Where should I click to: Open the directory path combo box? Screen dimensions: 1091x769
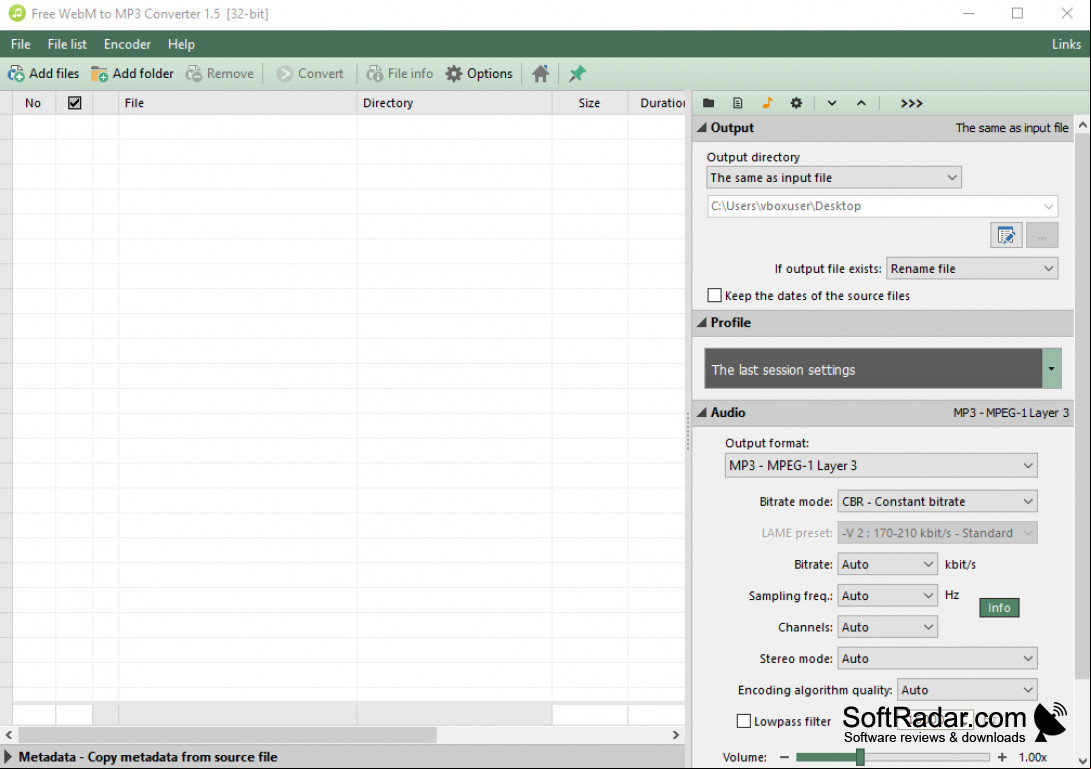(882, 206)
